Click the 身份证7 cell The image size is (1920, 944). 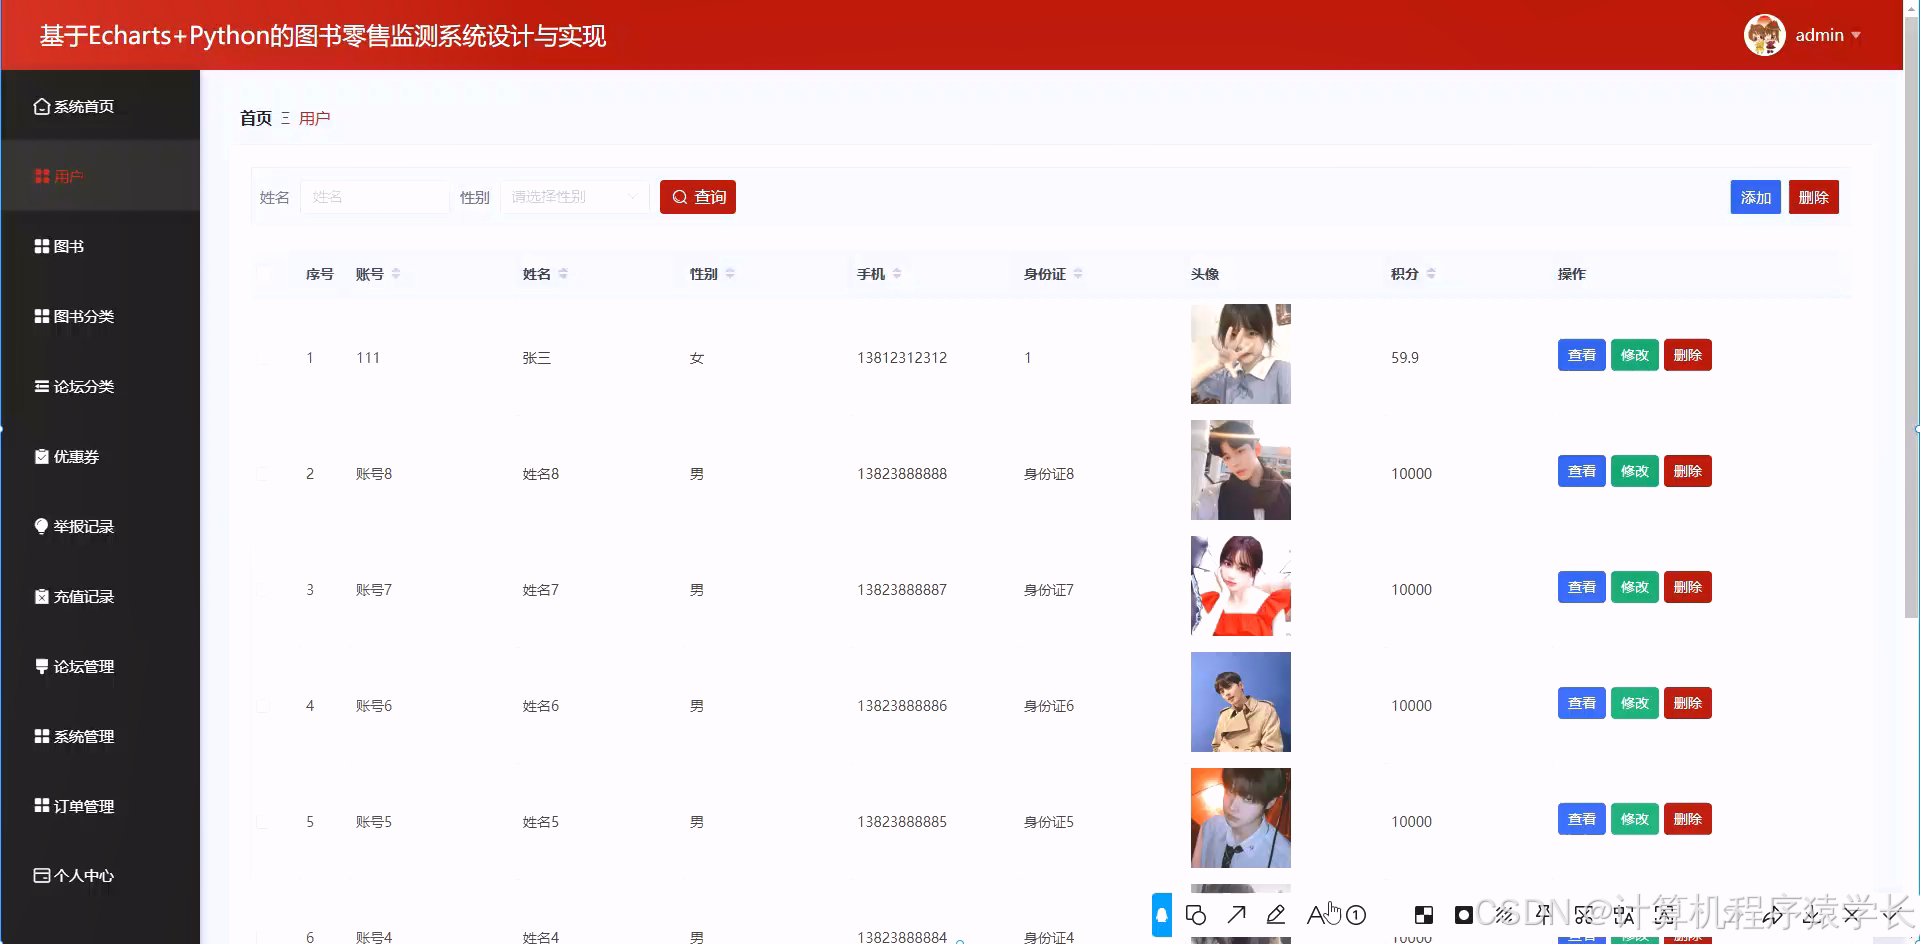coord(1048,590)
